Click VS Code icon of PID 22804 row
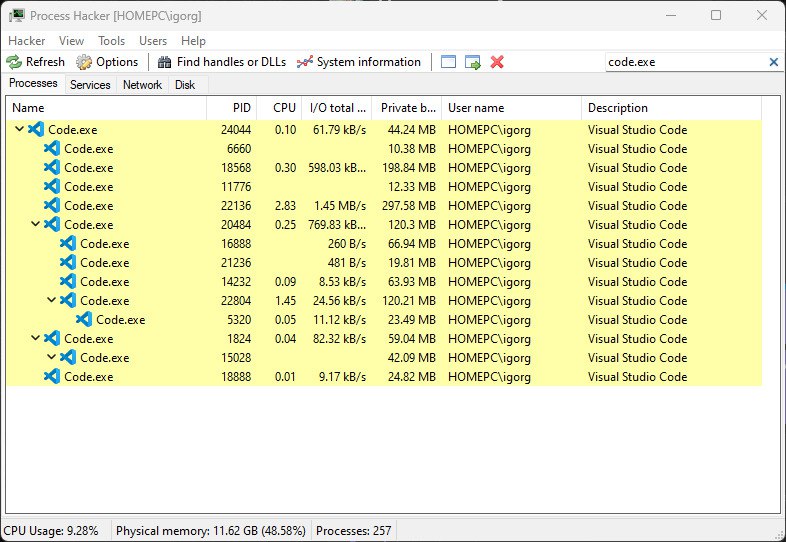Image resolution: width=786 pixels, height=542 pixels. [x=68, y=300]
